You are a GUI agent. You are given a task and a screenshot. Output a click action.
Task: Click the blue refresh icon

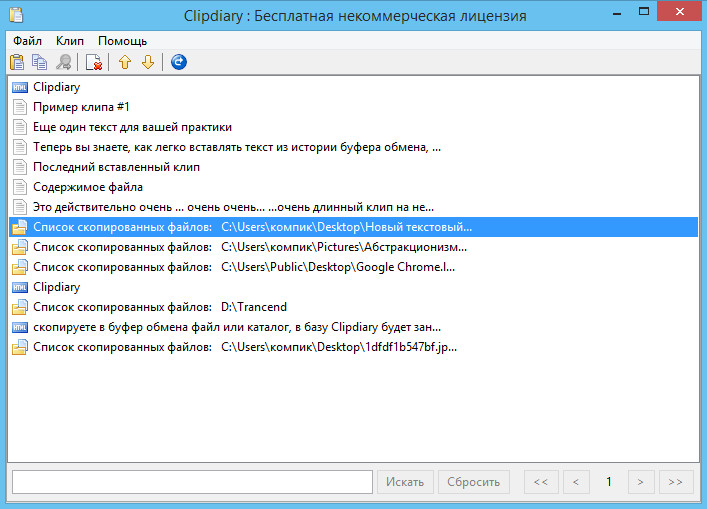[x=179, y=62]
